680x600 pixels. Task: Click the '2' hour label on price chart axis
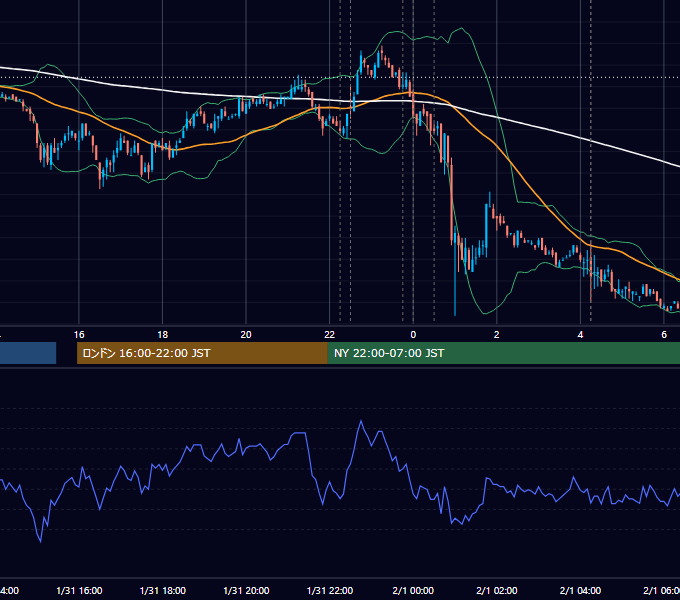[x=497, y=335]
